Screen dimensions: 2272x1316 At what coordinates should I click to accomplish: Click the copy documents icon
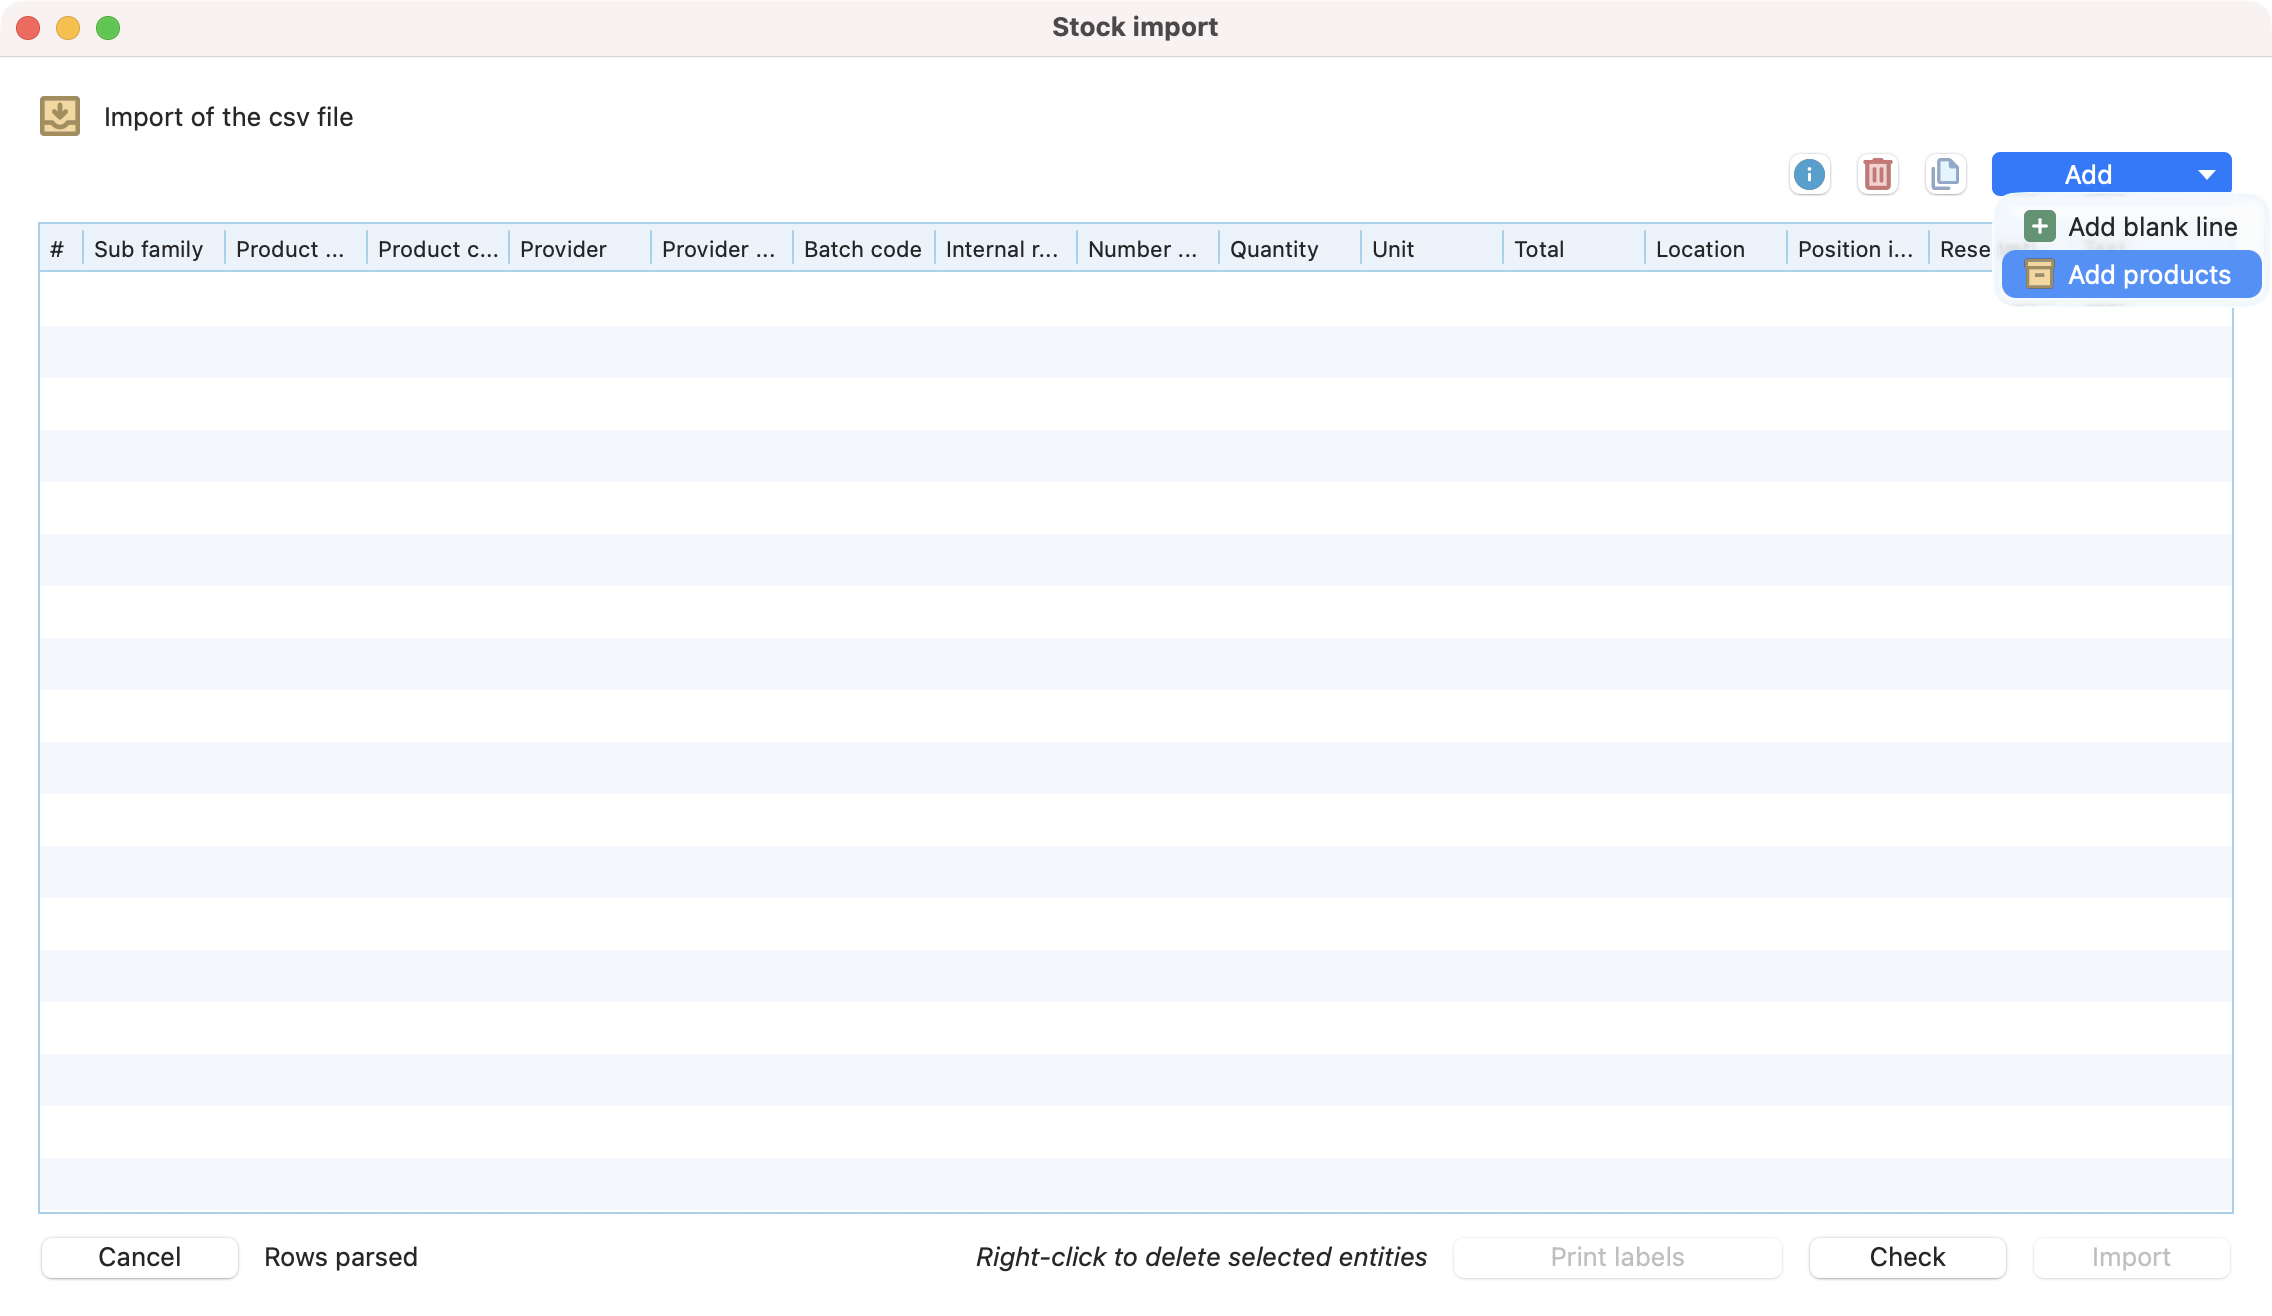(1945, 175)
